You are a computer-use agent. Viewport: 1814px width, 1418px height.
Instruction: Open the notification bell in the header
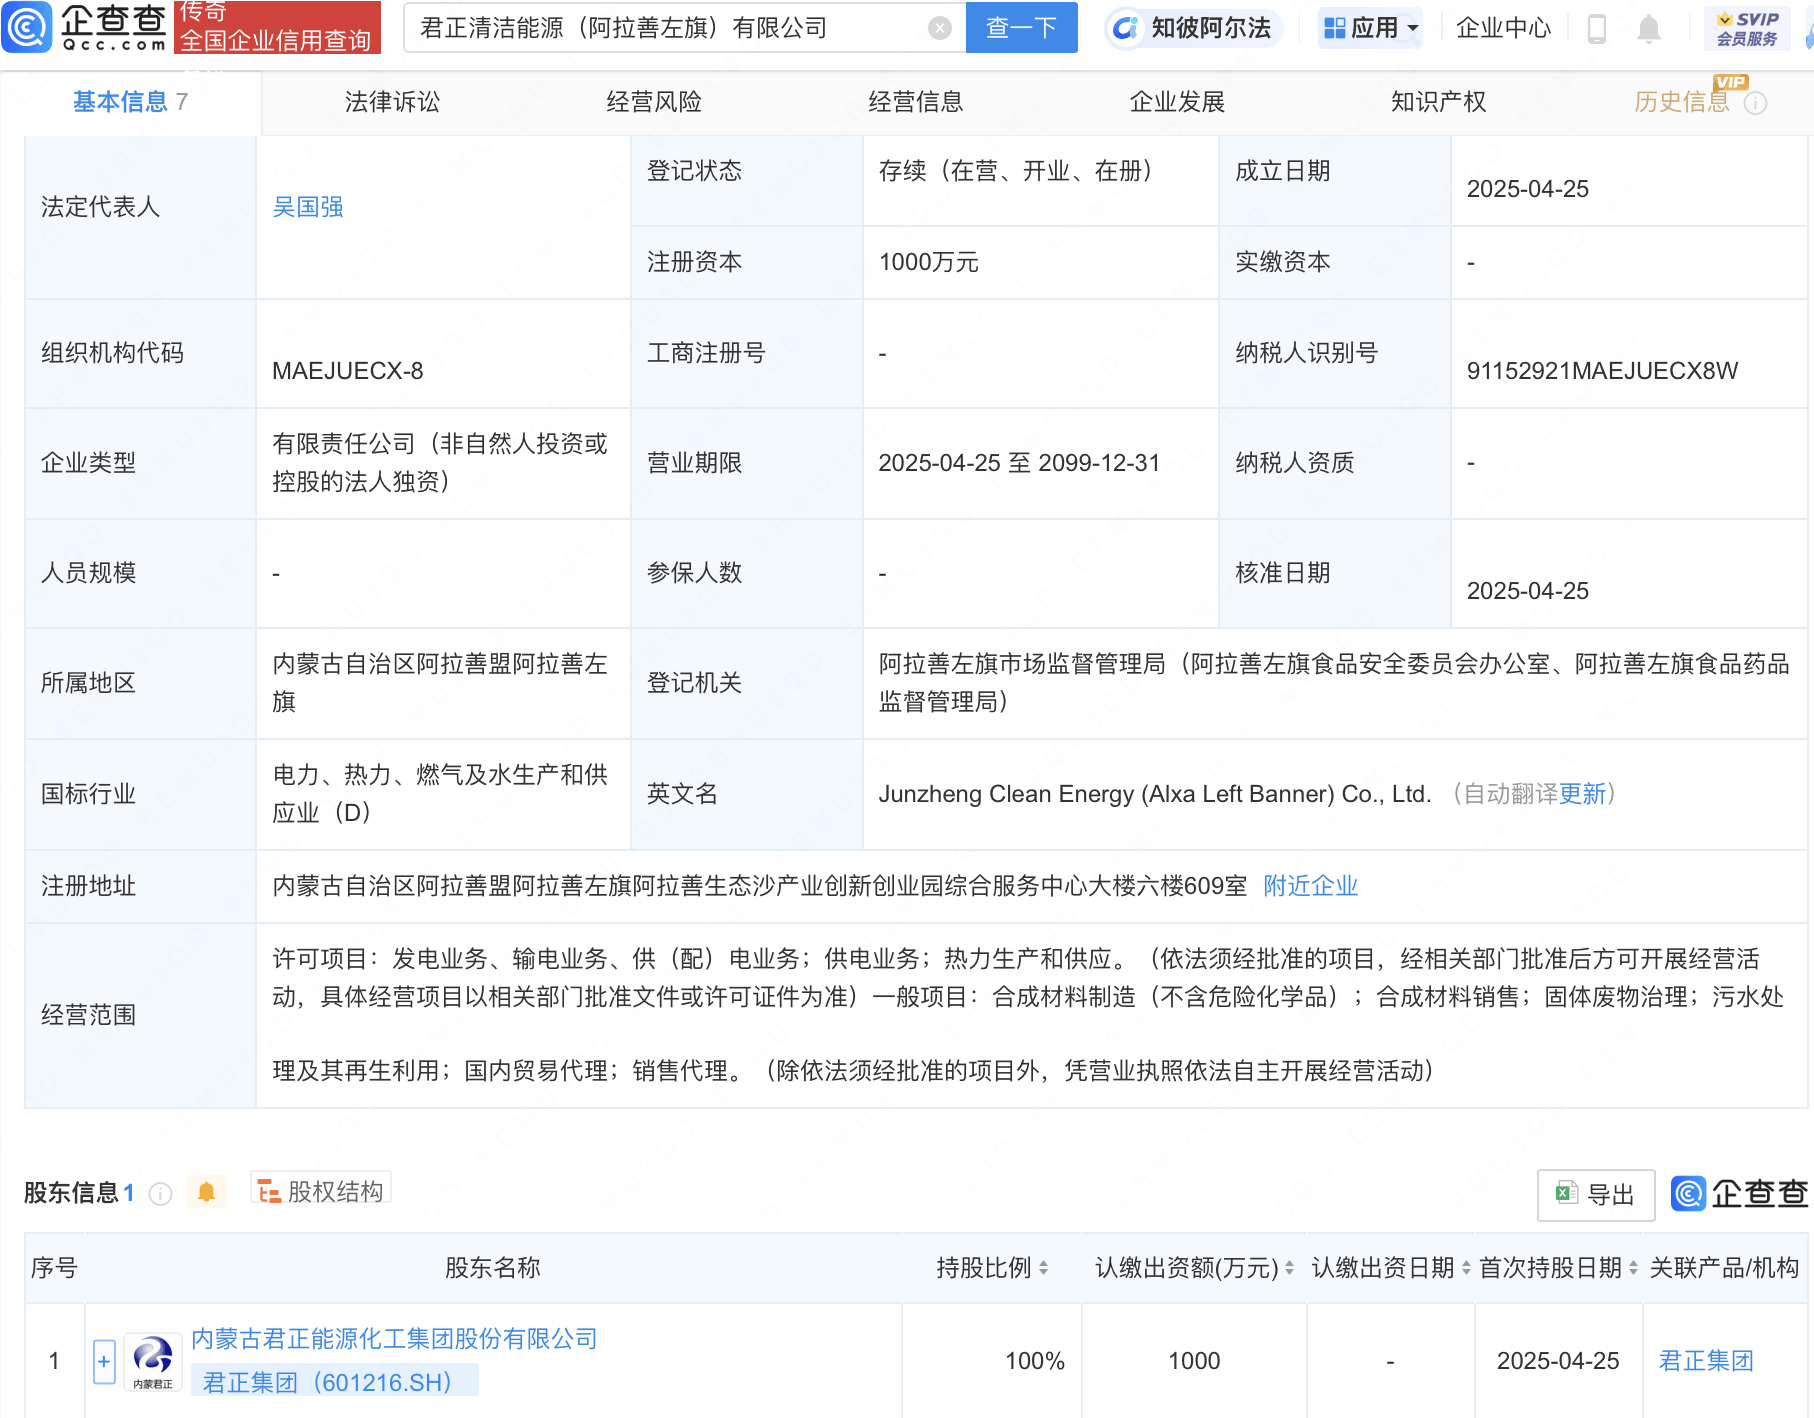click(x=1649, y=29)
